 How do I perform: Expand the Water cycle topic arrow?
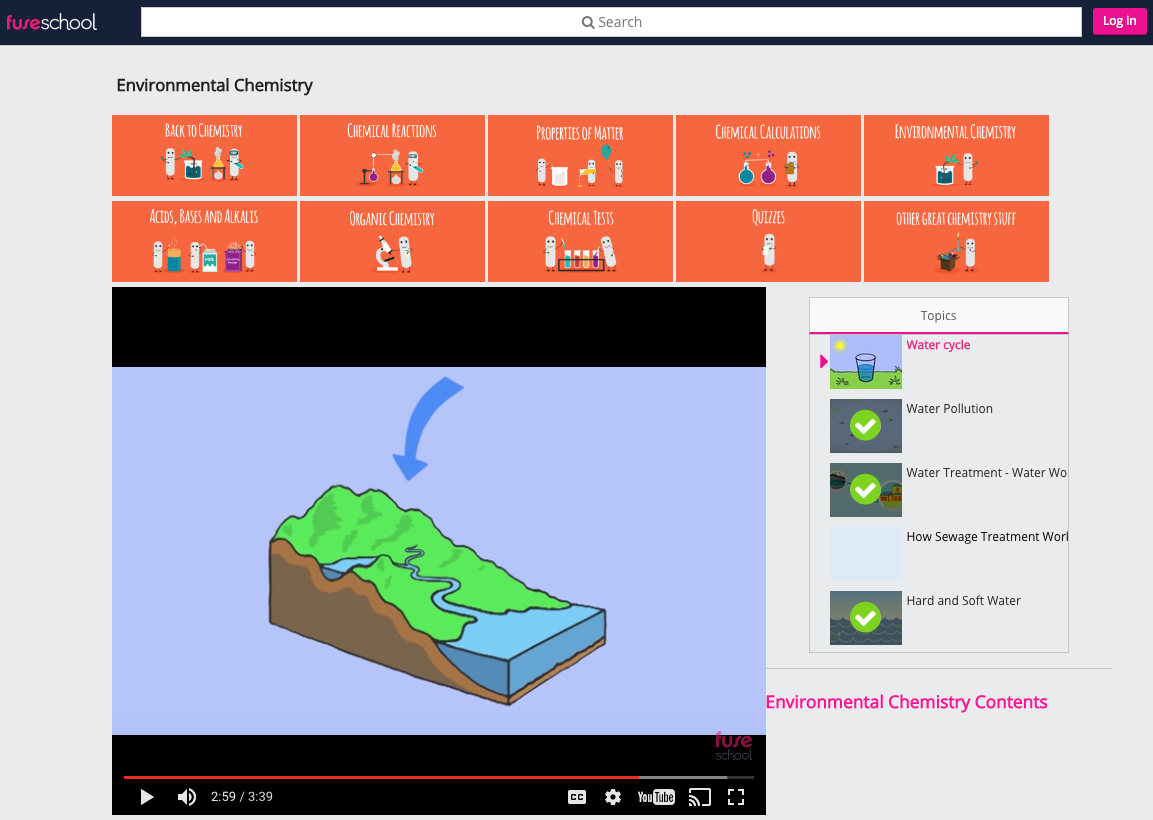[x=823, y=361]
